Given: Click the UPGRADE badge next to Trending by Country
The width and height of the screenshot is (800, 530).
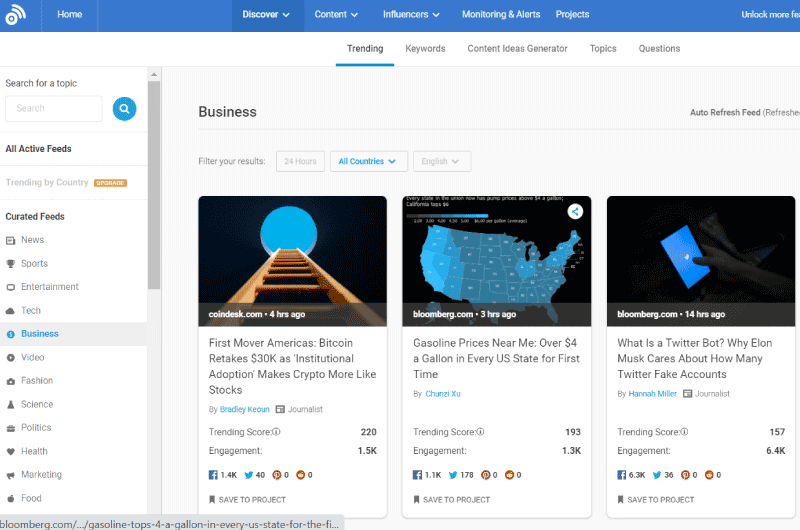Looking at the screenshot, I should [x=110, y=183].
